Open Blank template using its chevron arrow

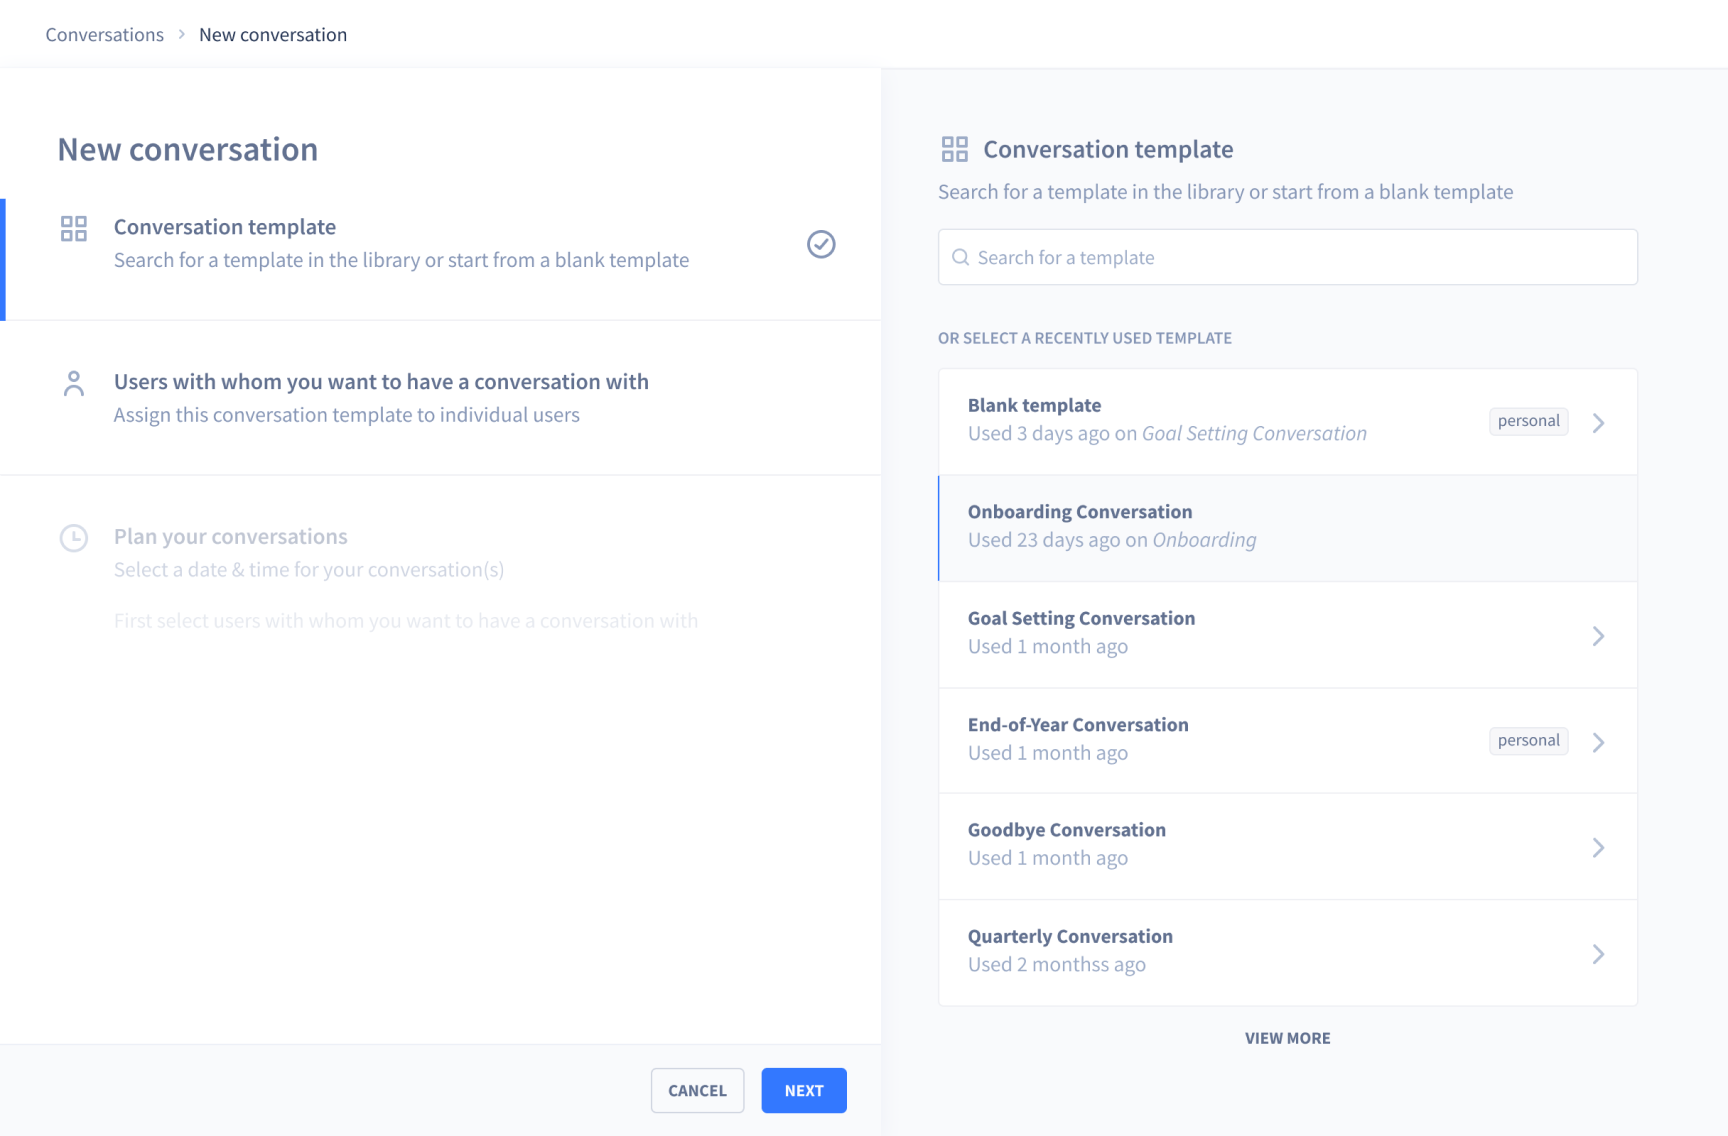coord(1598,423)
